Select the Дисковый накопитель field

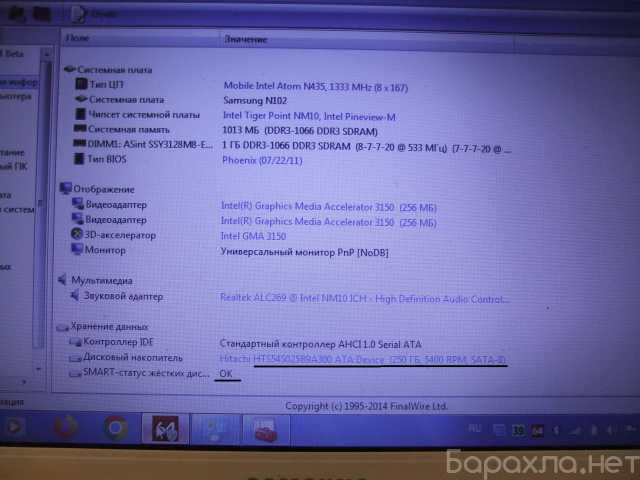click(133, 358)
